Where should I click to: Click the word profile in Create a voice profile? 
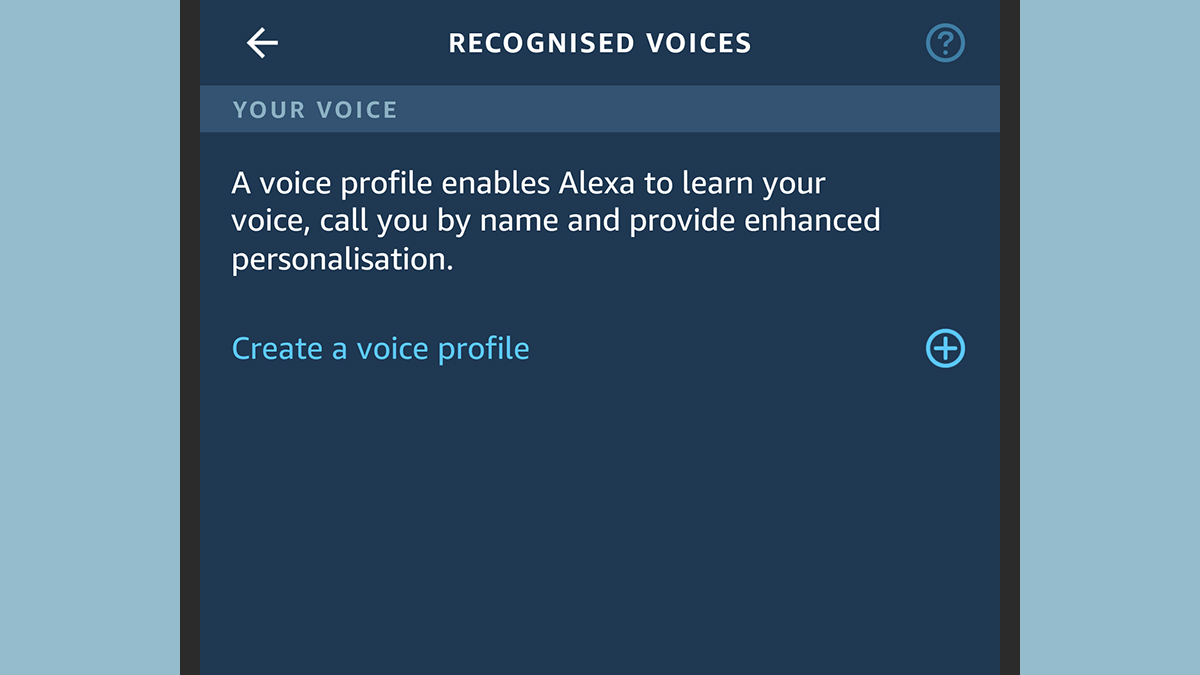(x=476, y=348)
